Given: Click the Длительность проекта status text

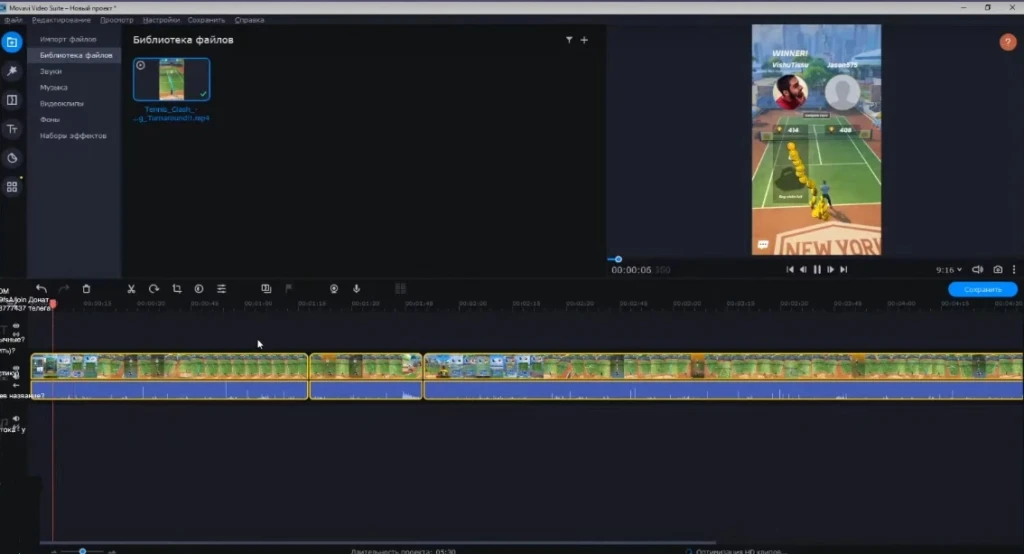Looking at the screenshot, I should tap(403, 551).
